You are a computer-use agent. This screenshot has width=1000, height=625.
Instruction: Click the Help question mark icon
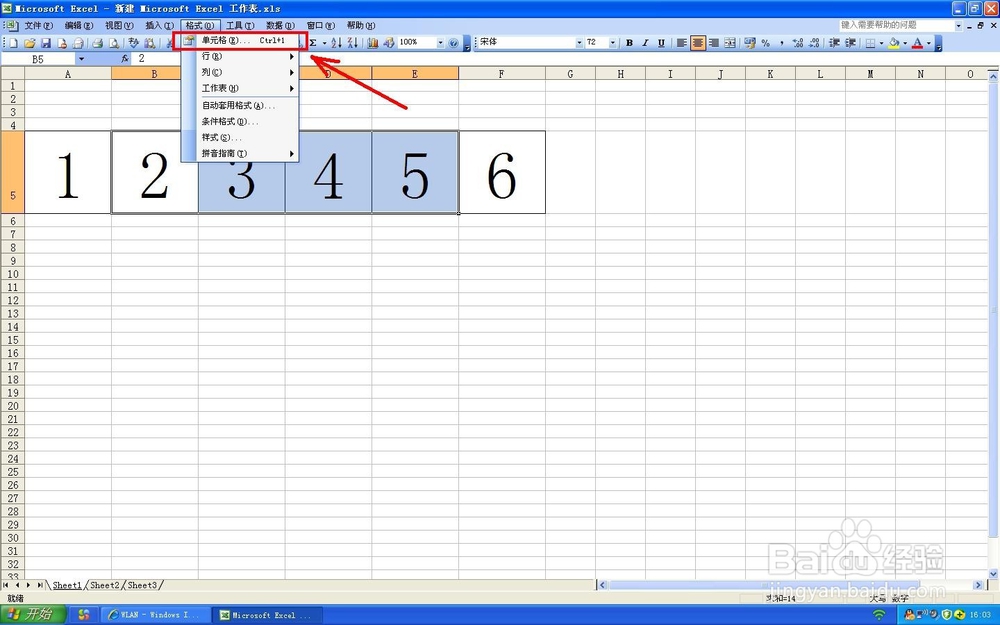pyautogui.click(x=453, y=43)
